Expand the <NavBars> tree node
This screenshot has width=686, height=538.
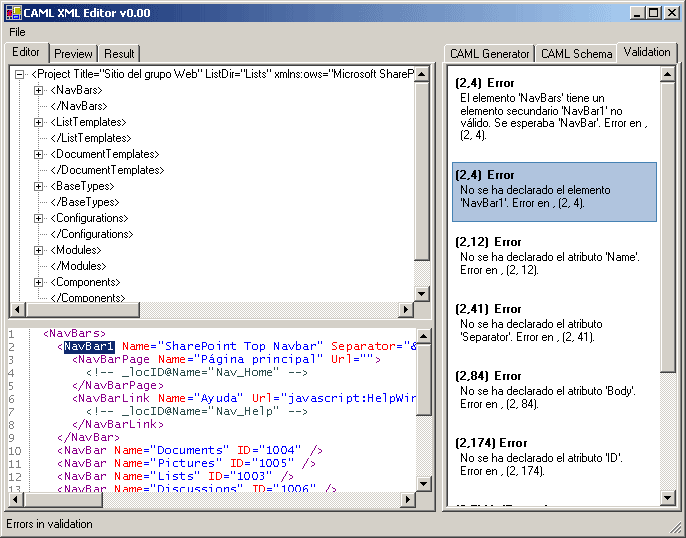pos(38,91)
